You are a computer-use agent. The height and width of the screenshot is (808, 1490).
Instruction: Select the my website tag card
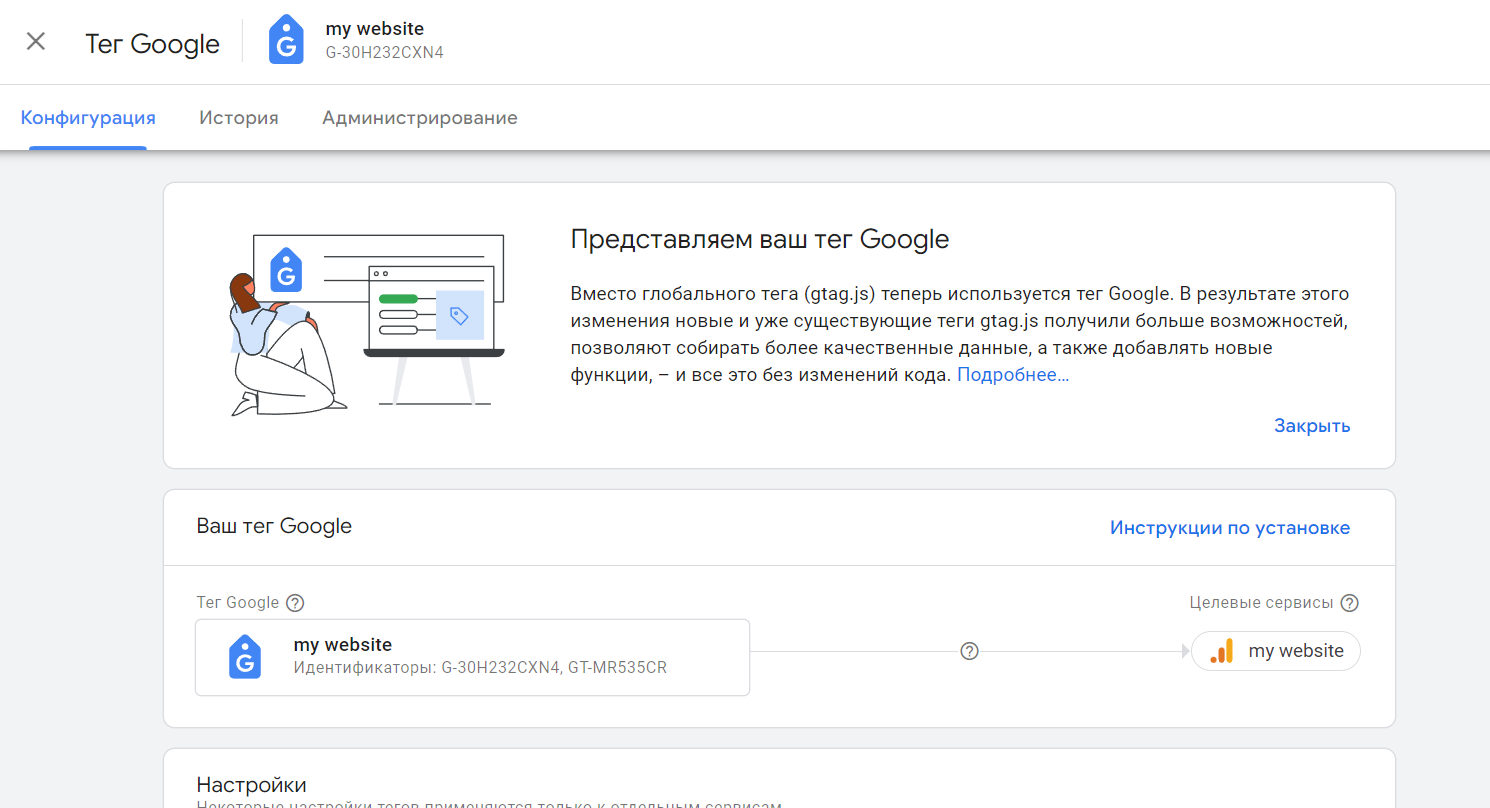click(x=472, y=657)
